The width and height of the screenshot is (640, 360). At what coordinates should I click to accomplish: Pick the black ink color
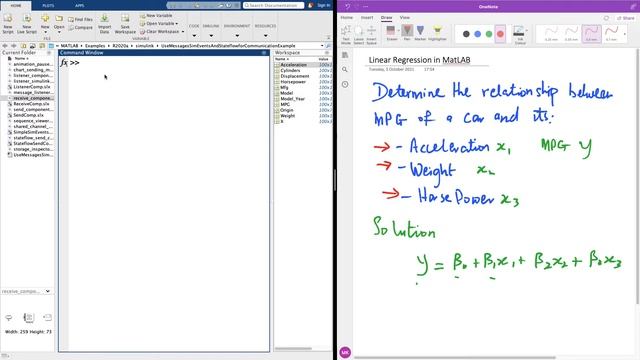click(x=466, y=34)
